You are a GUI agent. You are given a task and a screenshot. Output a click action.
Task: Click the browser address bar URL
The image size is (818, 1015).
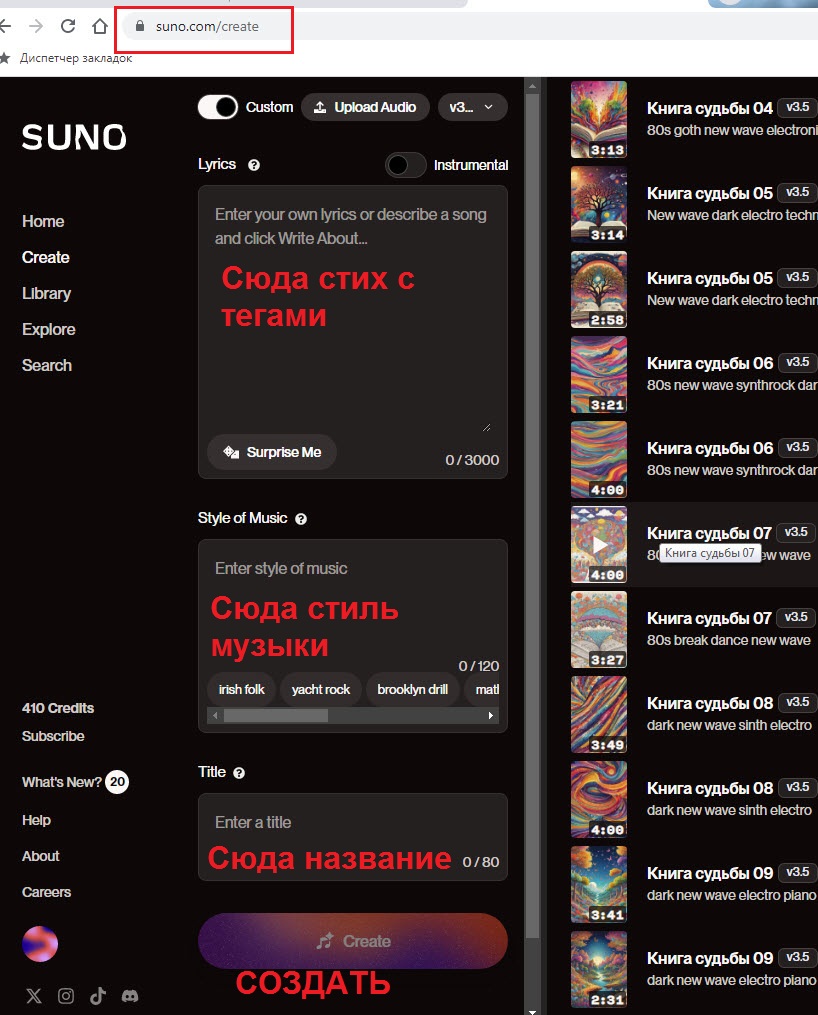pos(207,27)
